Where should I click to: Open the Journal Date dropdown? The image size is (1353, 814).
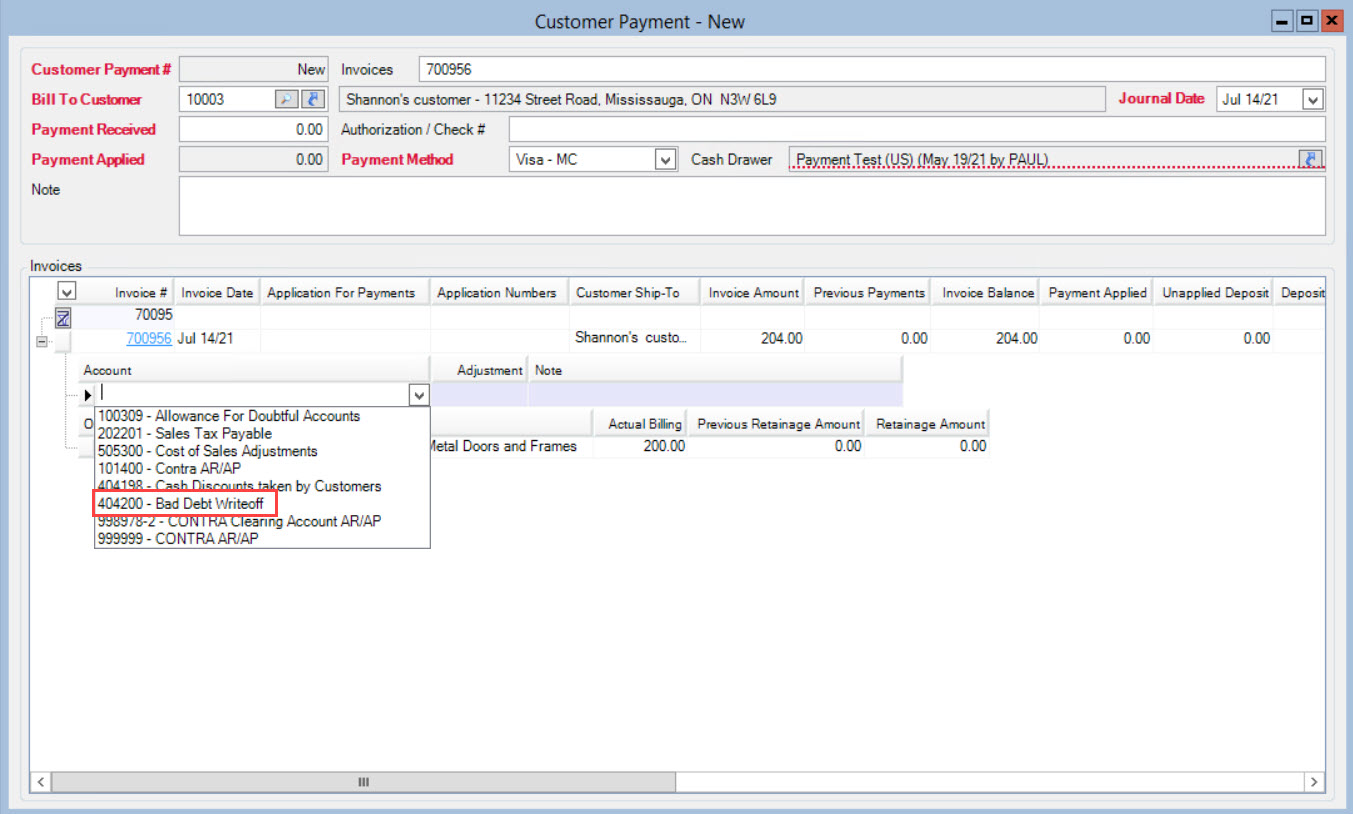click(x=1313, y=99)
